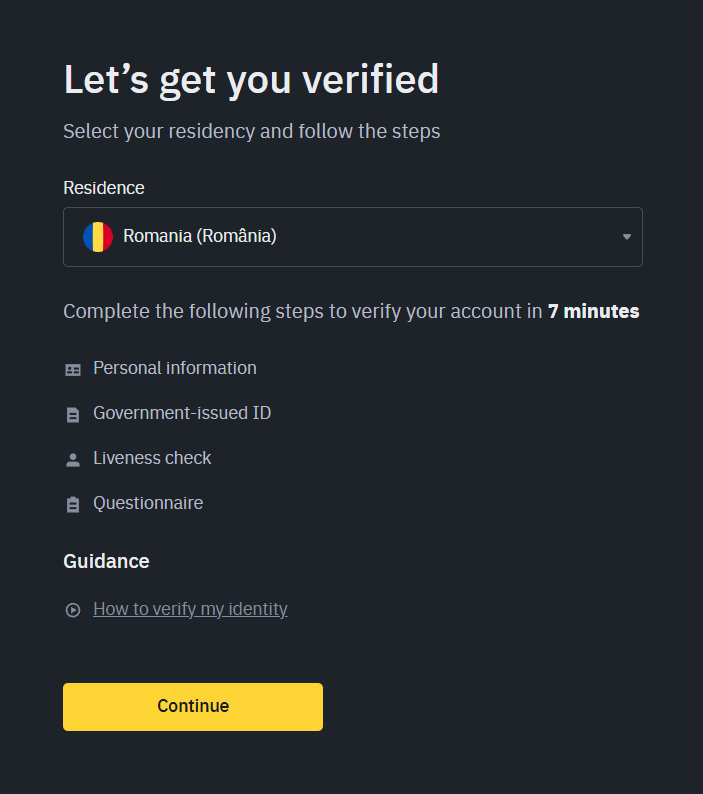Select the Government-issued ID step label

click(182, 413)
